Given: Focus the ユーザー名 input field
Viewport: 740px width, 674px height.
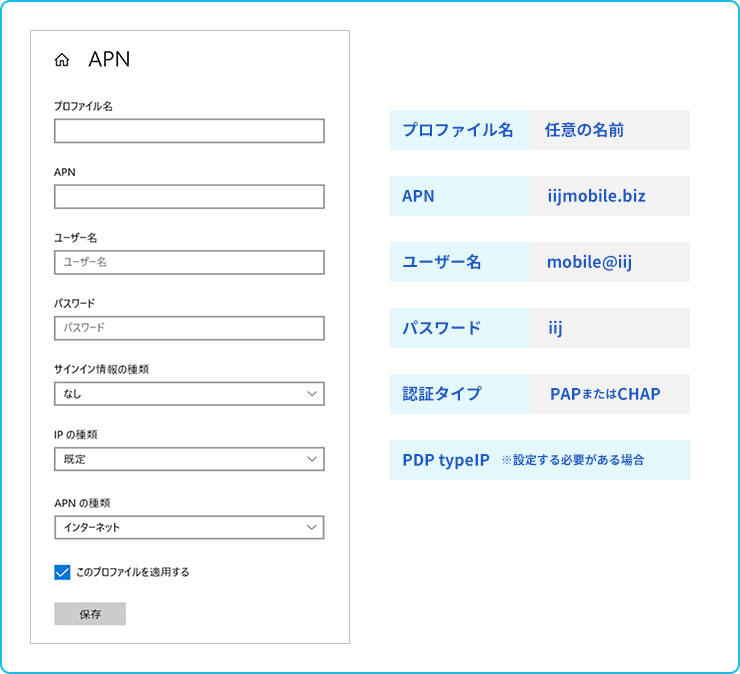Looking at the screenshot, I should [x=189, y=262].
